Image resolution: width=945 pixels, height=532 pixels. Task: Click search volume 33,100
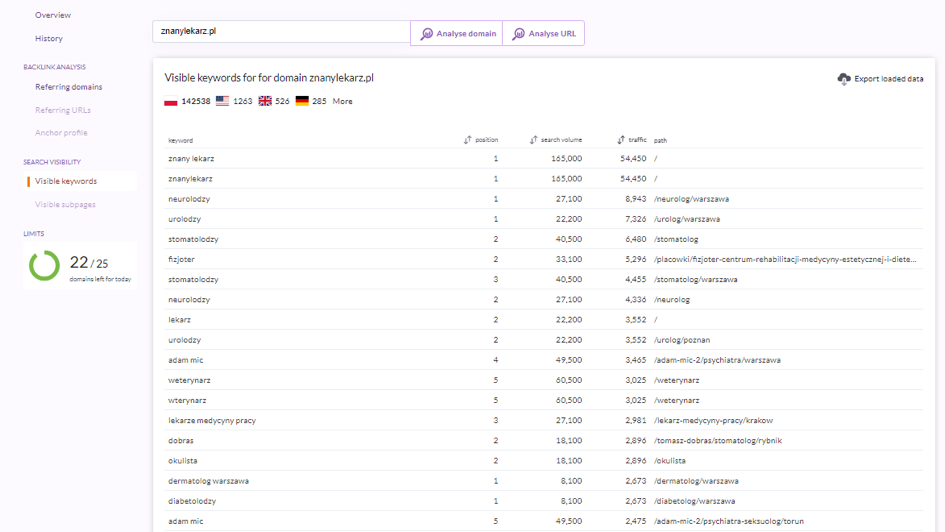pyautogui.click(x=568, y=260)
